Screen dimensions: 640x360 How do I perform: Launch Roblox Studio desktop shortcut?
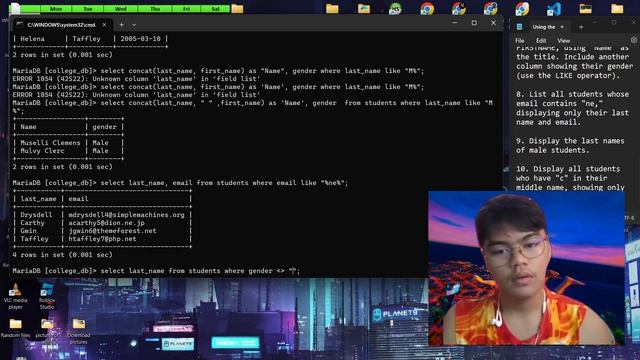pyautogui.click(x=47, y=296)
